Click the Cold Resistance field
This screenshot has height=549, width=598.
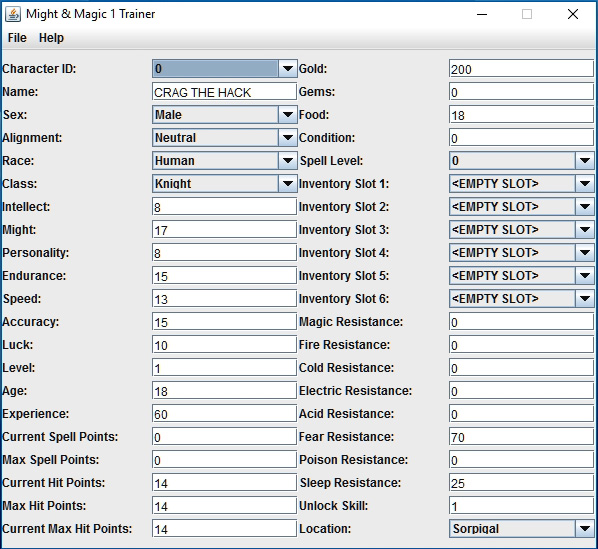(521, 368)
